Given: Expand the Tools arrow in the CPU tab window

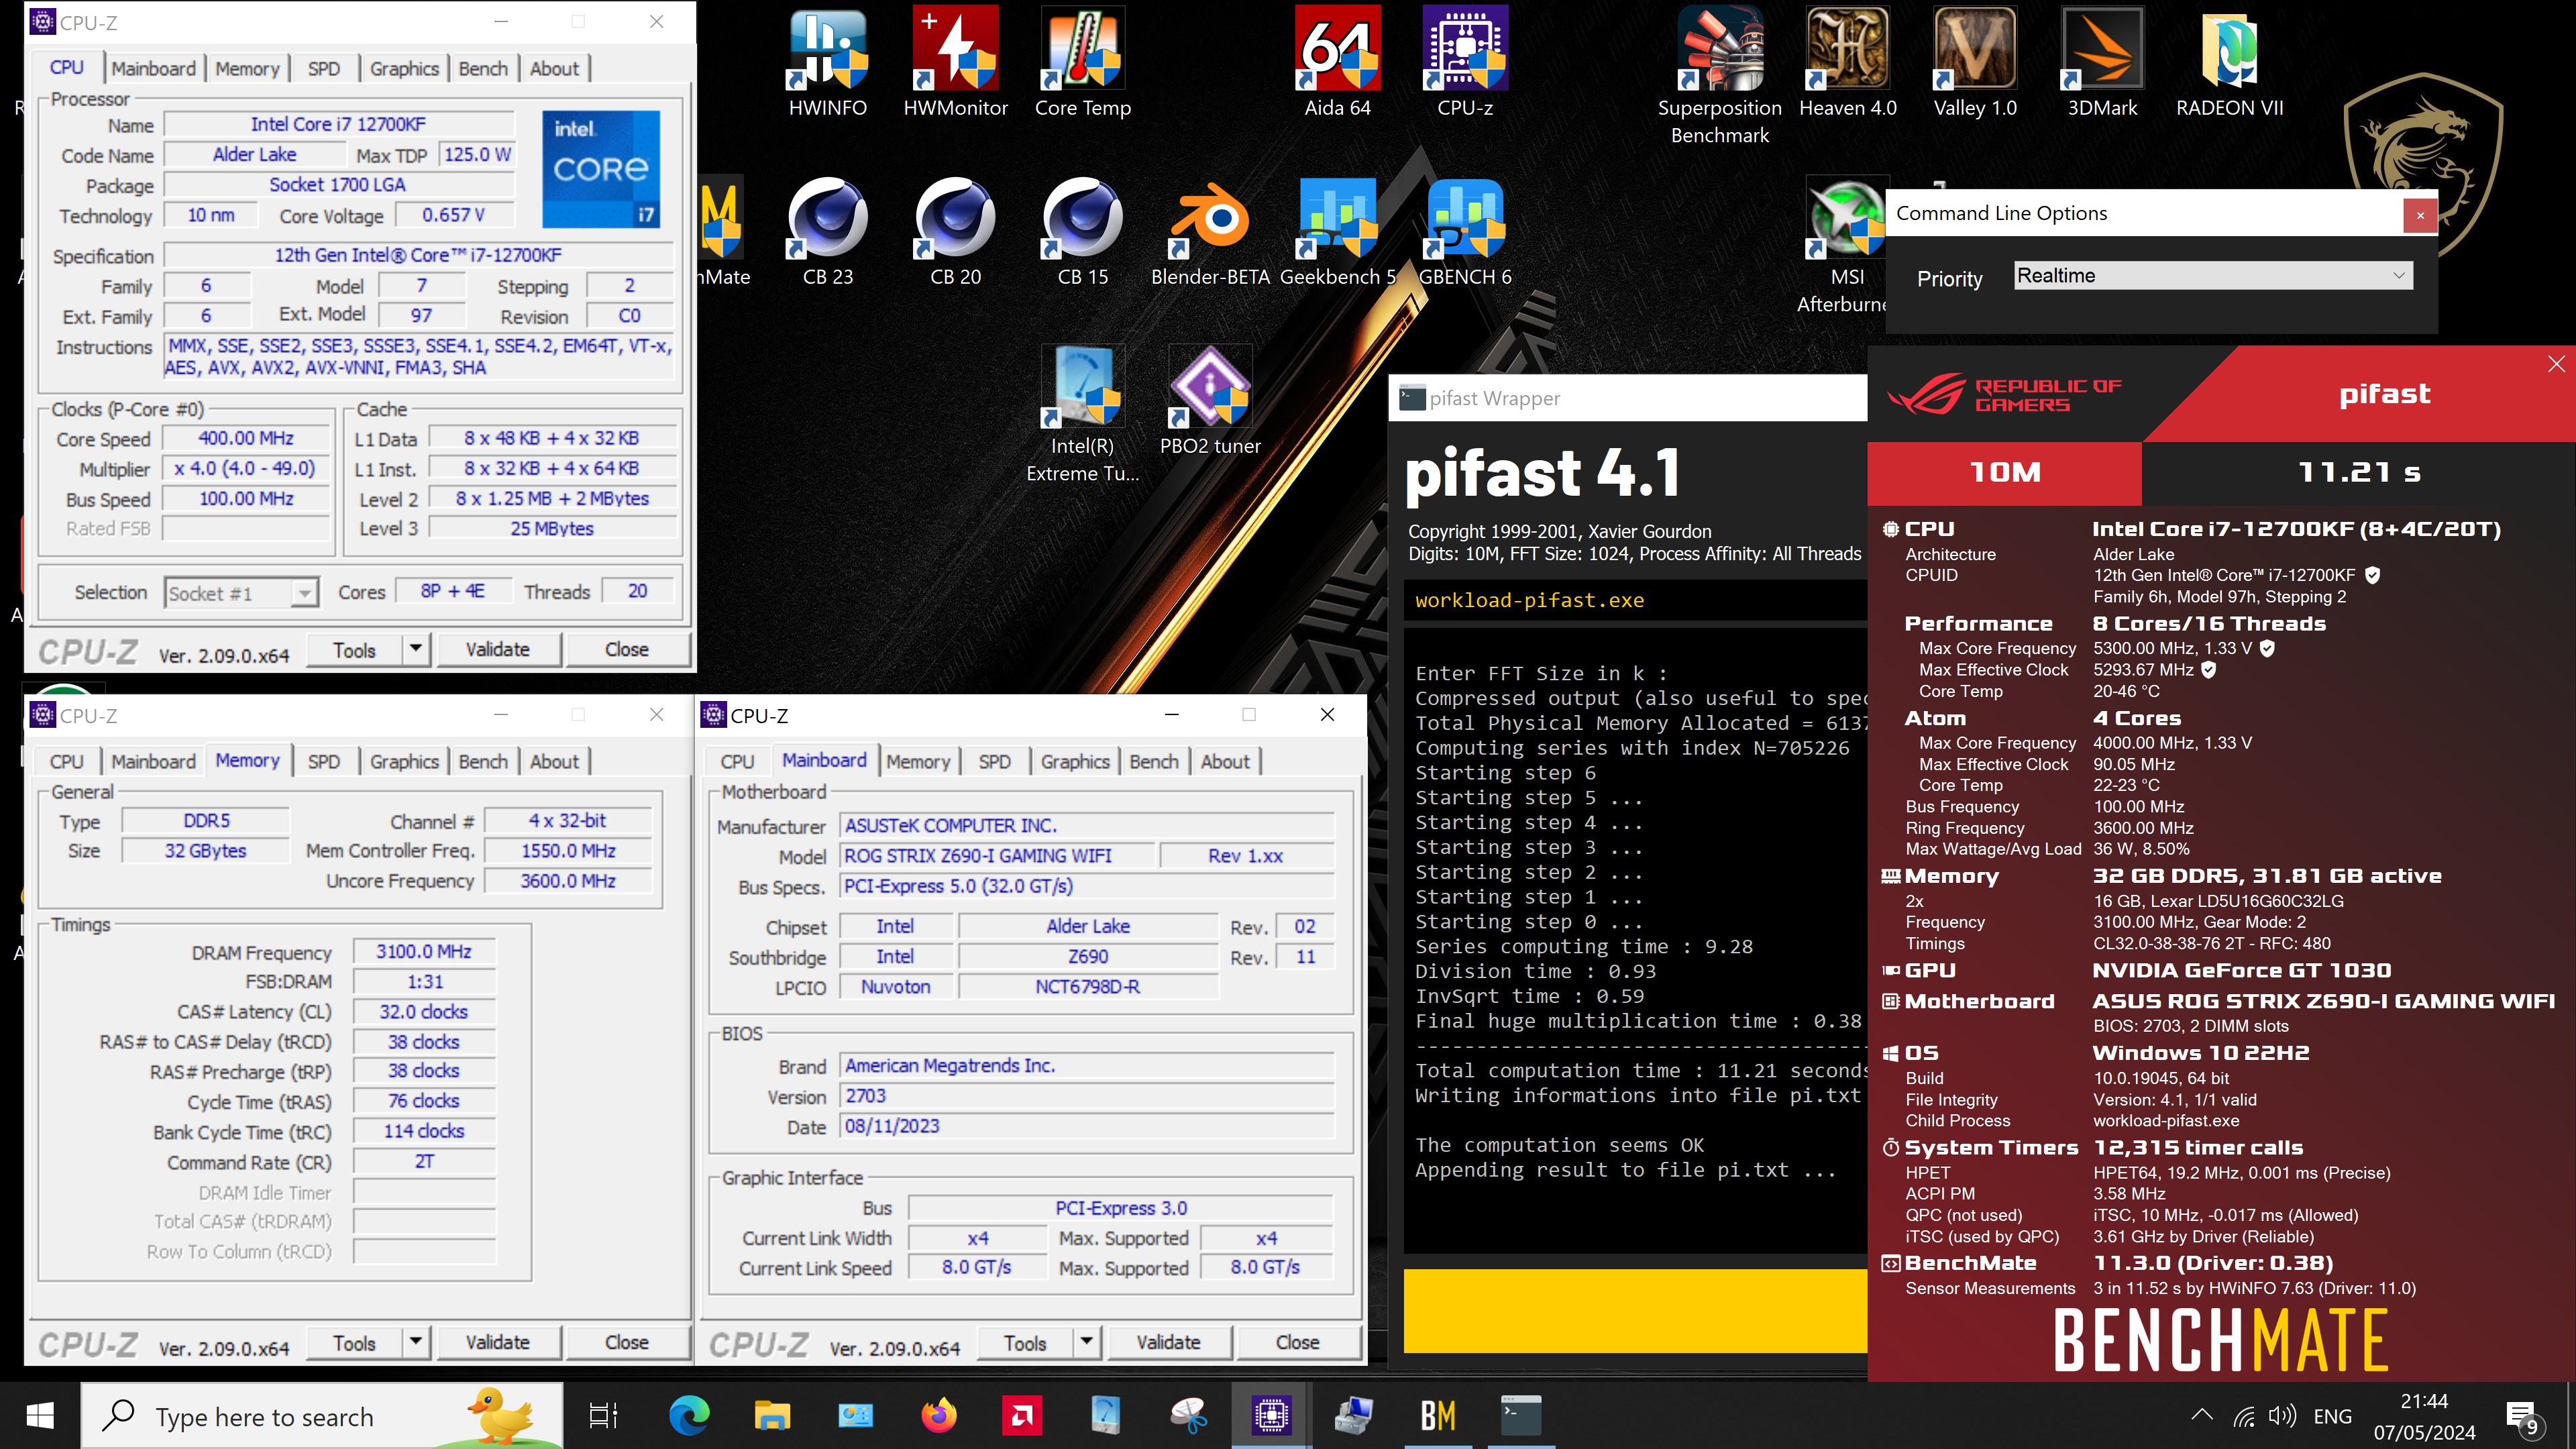Looking at the screenshot, I should 416,649.
